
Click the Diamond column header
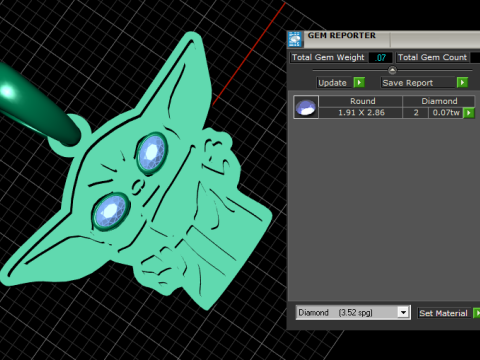click(439, 101)
